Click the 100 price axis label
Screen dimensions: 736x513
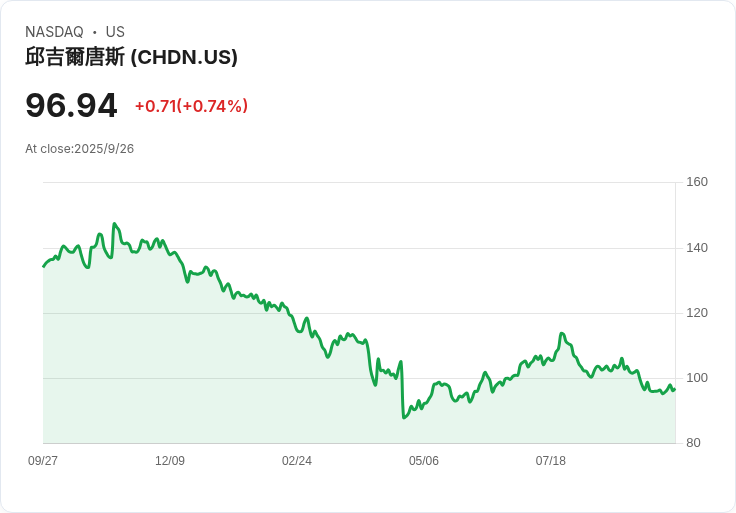click(697, 378)
